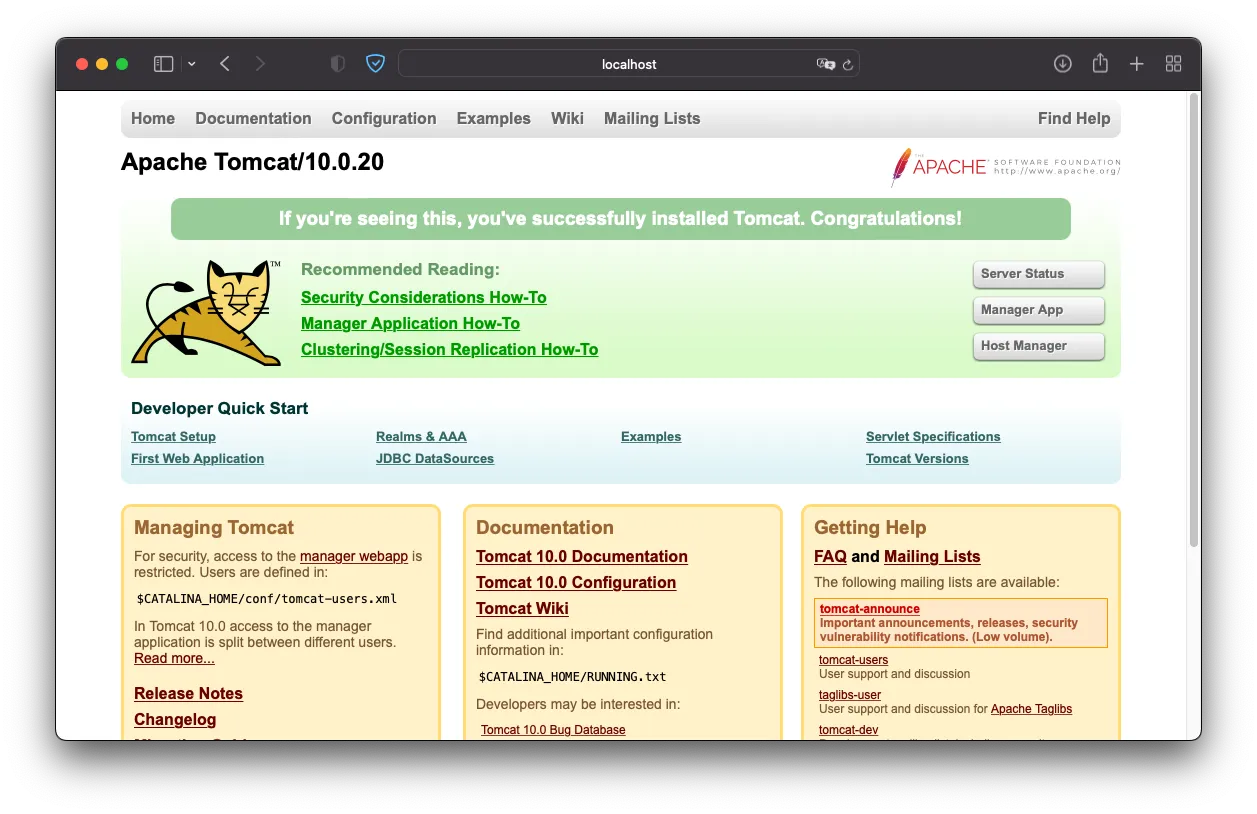Click the translate icon in address bar

825,64
